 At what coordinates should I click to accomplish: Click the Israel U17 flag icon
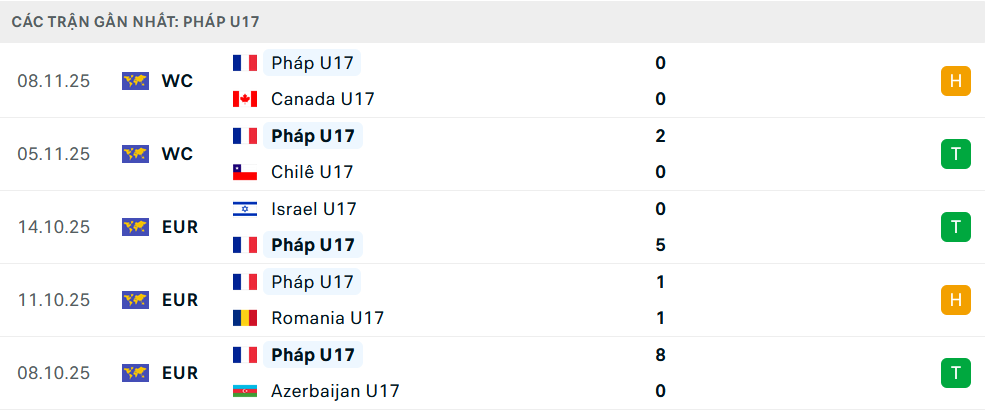click(x=244, y=209)
